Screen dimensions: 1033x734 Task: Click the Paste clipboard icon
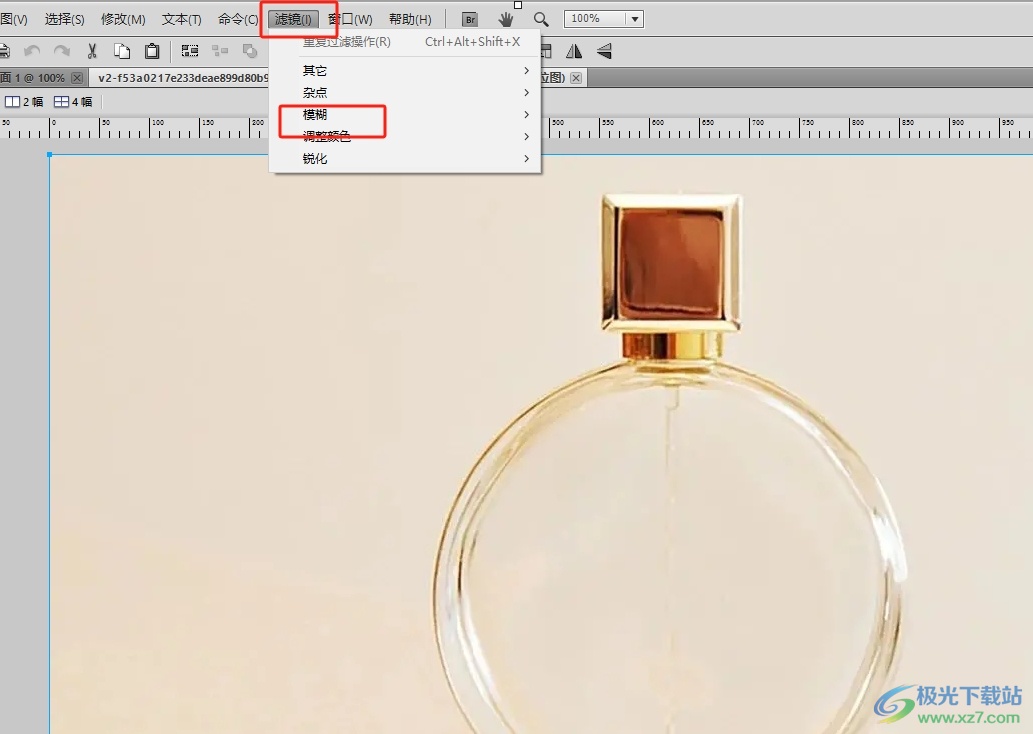click(152, 51)
